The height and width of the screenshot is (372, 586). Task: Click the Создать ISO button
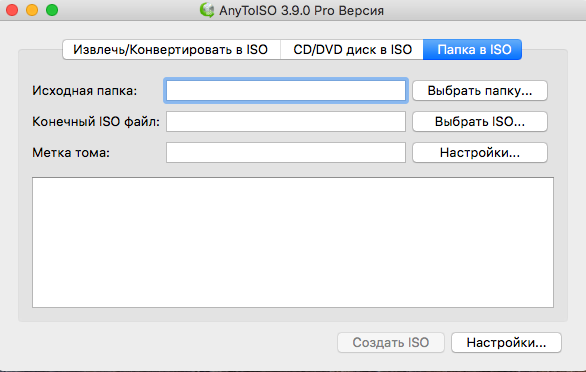pos(391,342)
